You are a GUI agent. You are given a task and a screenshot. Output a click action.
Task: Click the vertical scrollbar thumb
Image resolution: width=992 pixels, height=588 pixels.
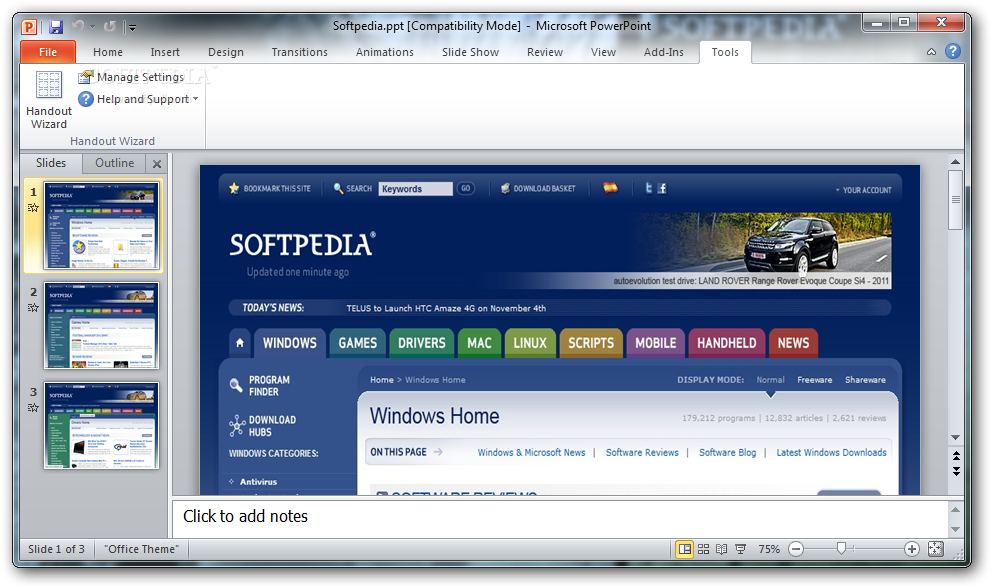[955, 200]
